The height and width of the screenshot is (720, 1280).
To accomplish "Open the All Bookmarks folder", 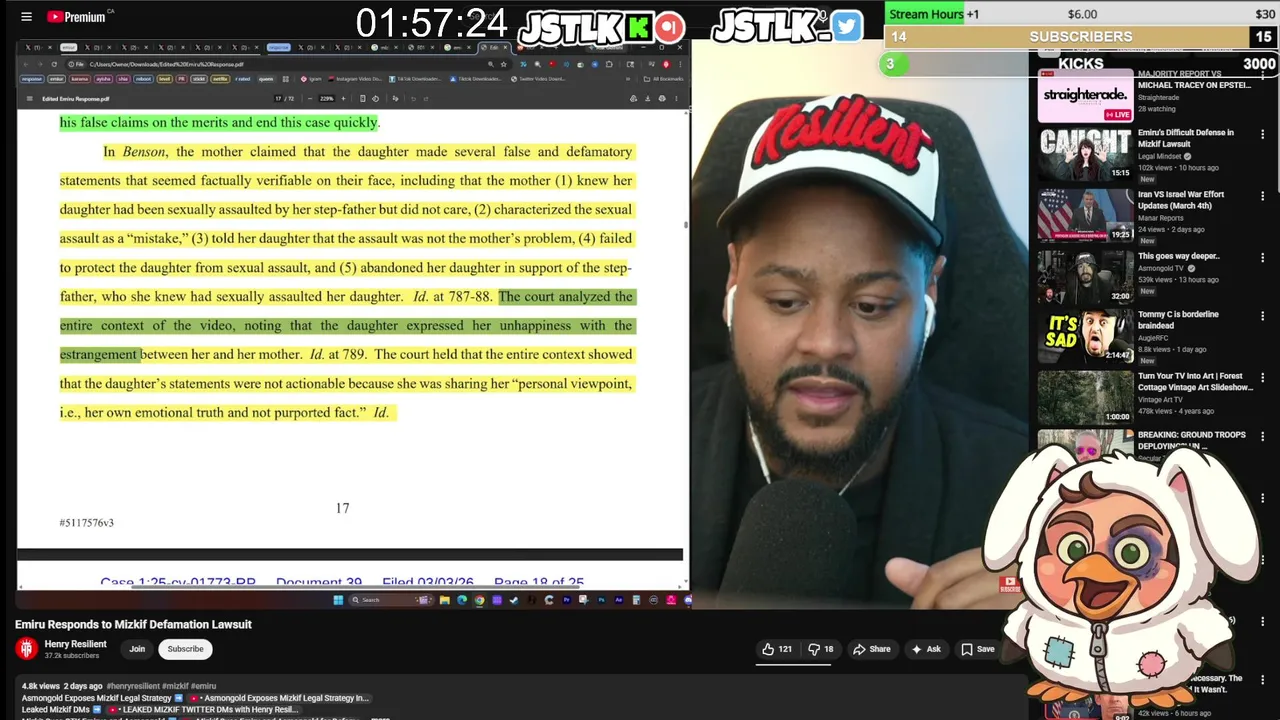I will coord(664,79).
